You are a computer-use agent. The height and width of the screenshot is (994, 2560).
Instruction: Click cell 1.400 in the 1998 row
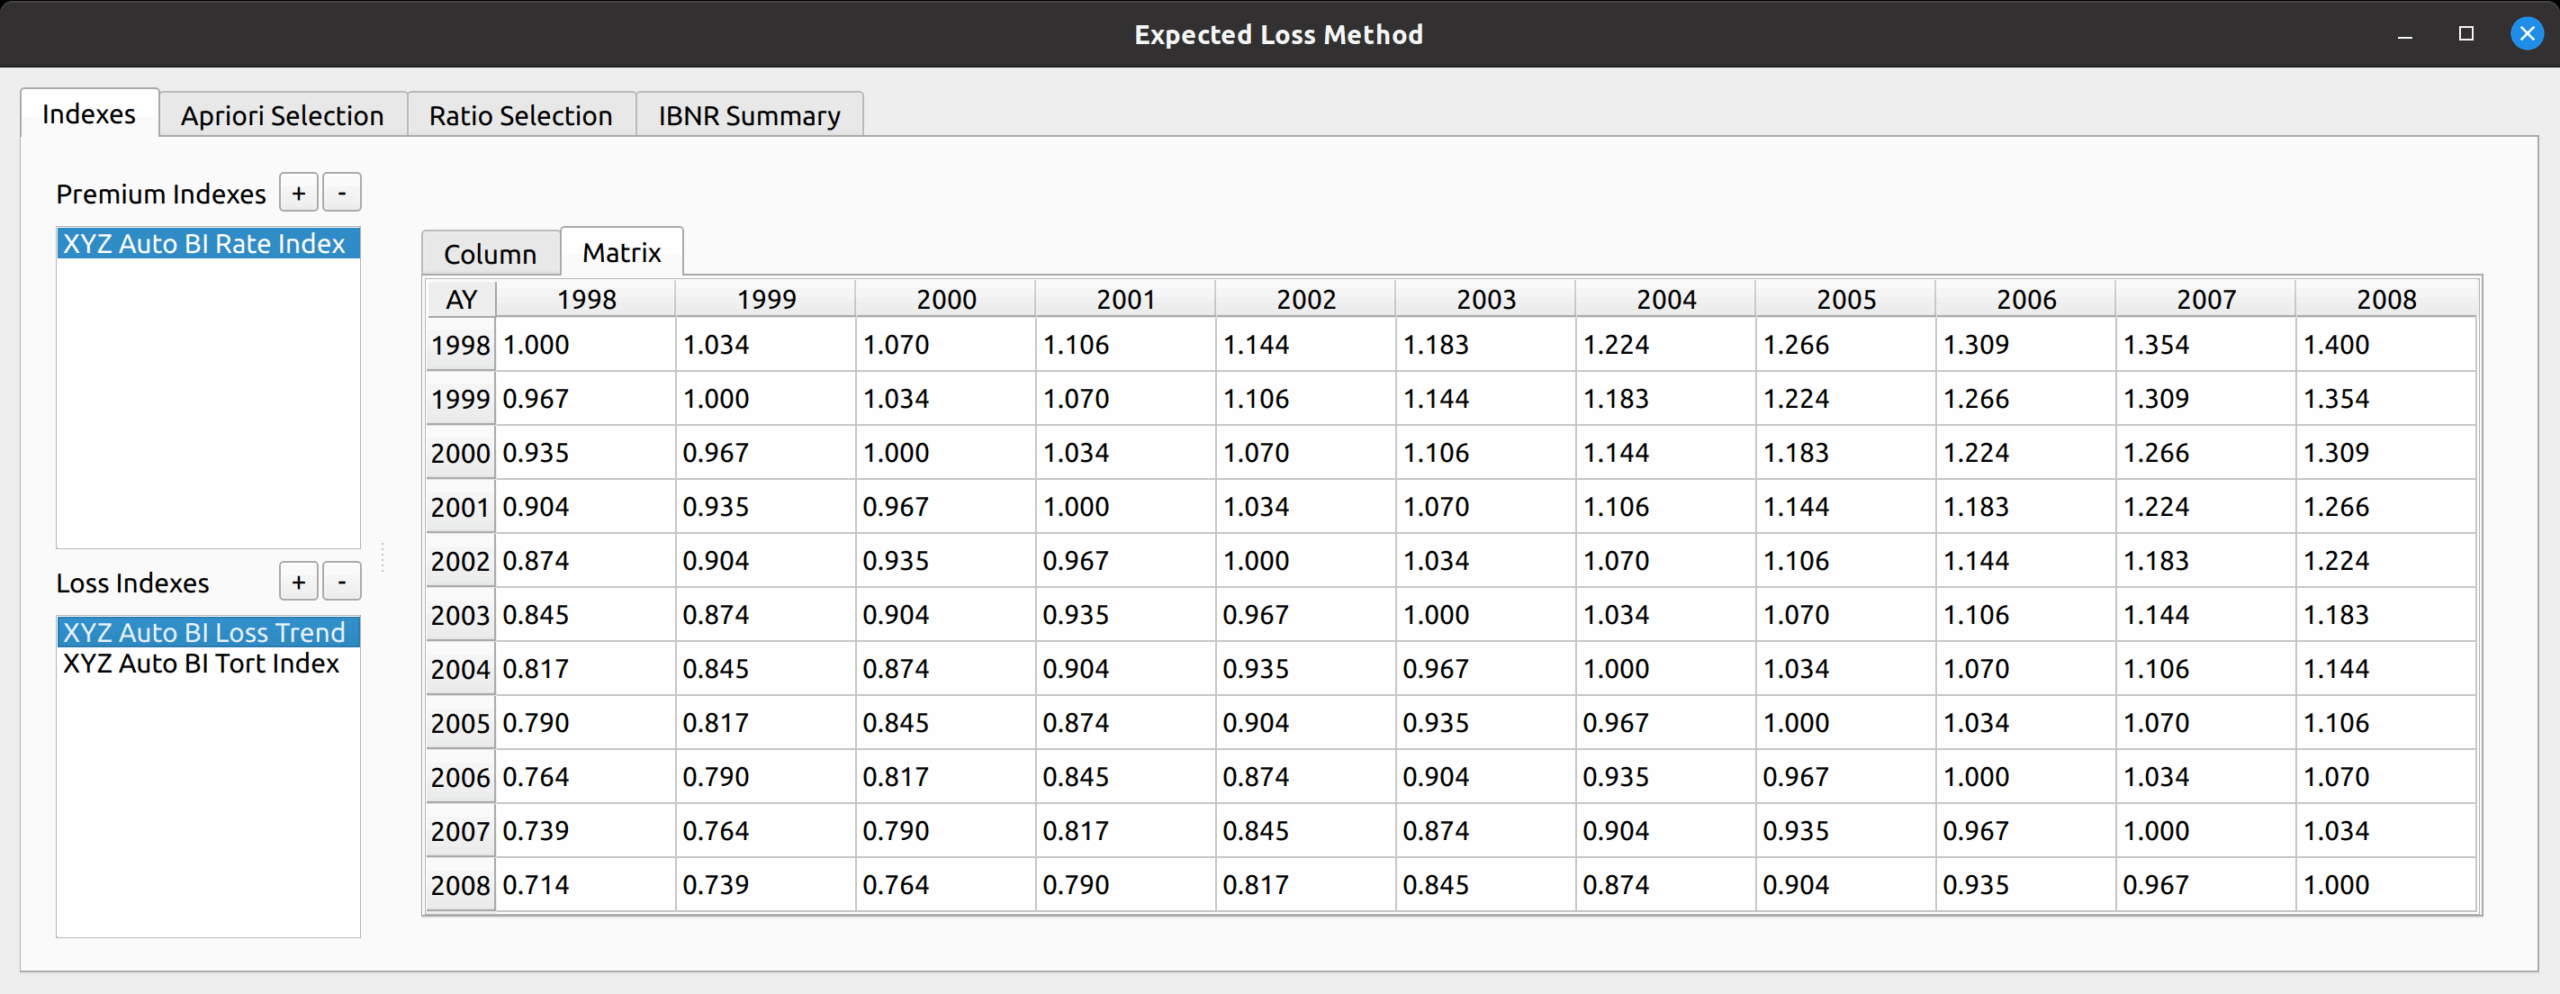[x=2385, y=345]
